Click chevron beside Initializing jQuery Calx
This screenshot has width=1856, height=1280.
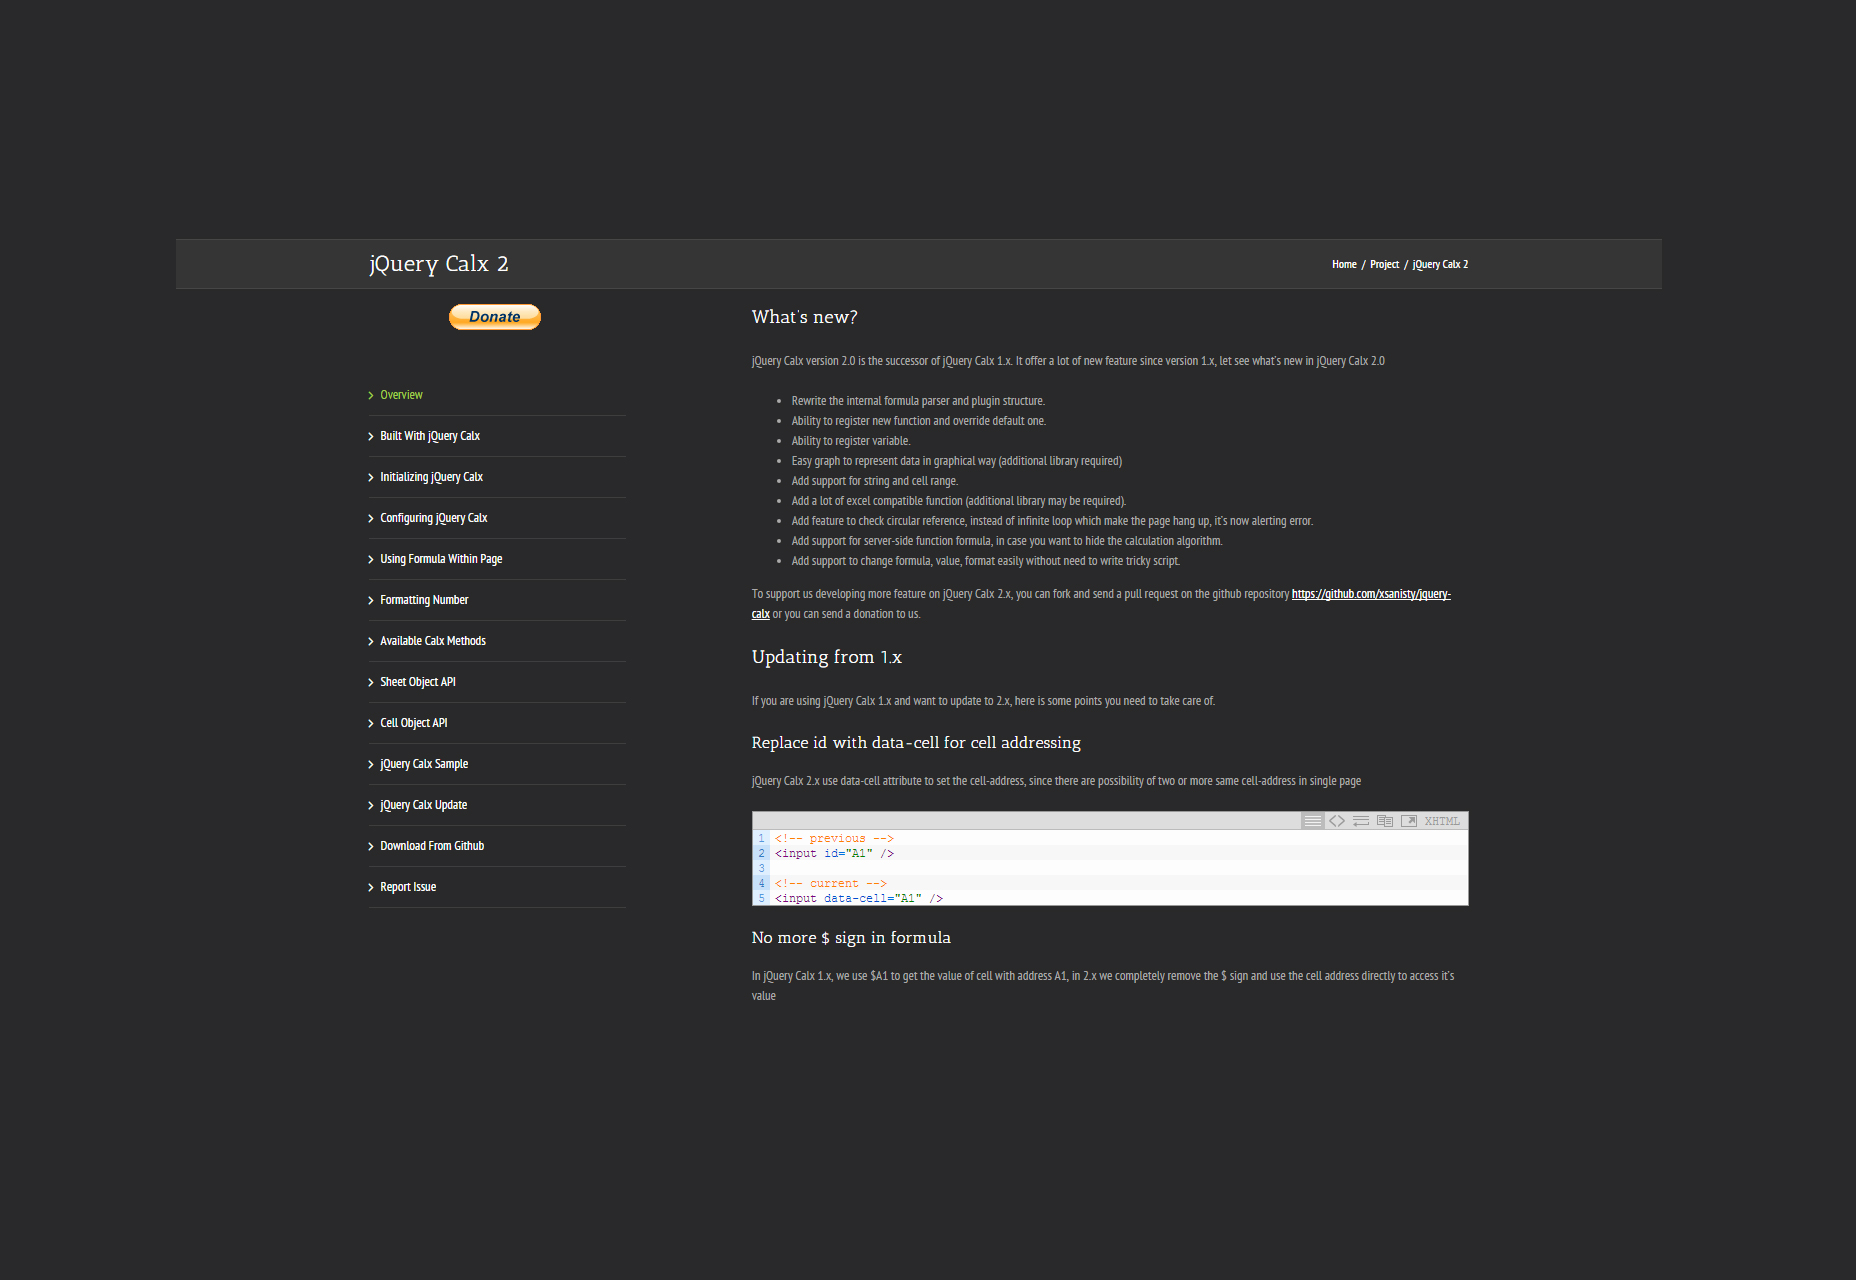(x=371, y=478)
